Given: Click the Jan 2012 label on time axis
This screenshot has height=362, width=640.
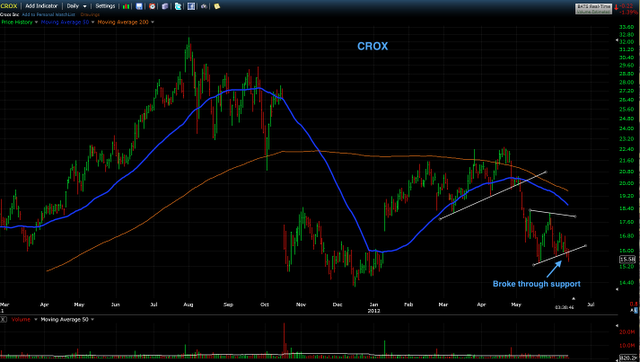Looking at the screenshot, I should point(373,308).
